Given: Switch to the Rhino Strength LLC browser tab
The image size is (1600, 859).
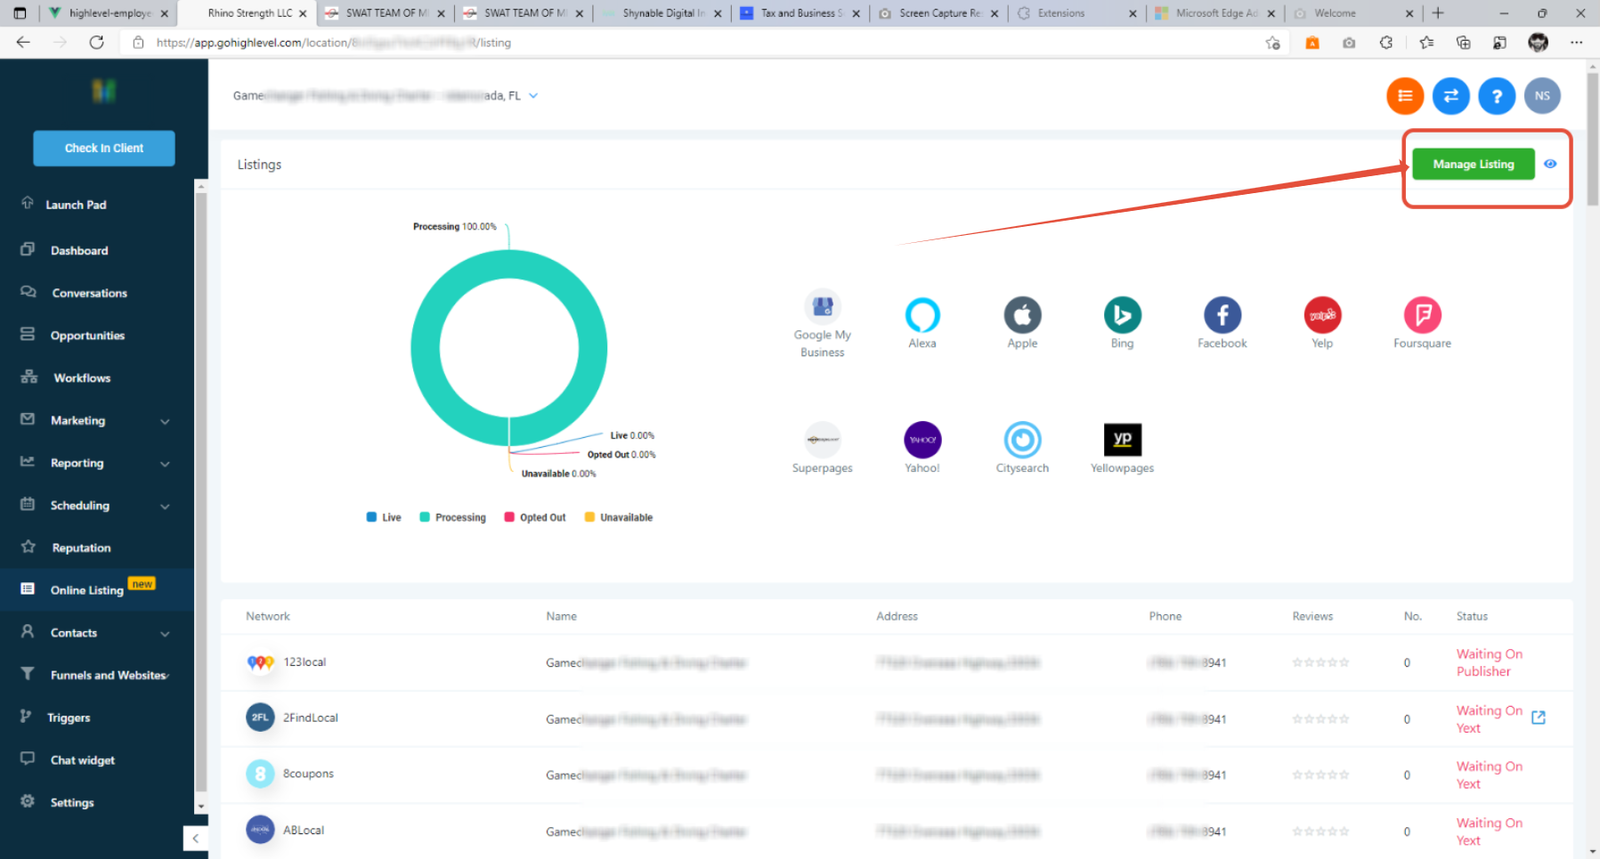Looking at the screenshot, I should (x=250, y=13).
